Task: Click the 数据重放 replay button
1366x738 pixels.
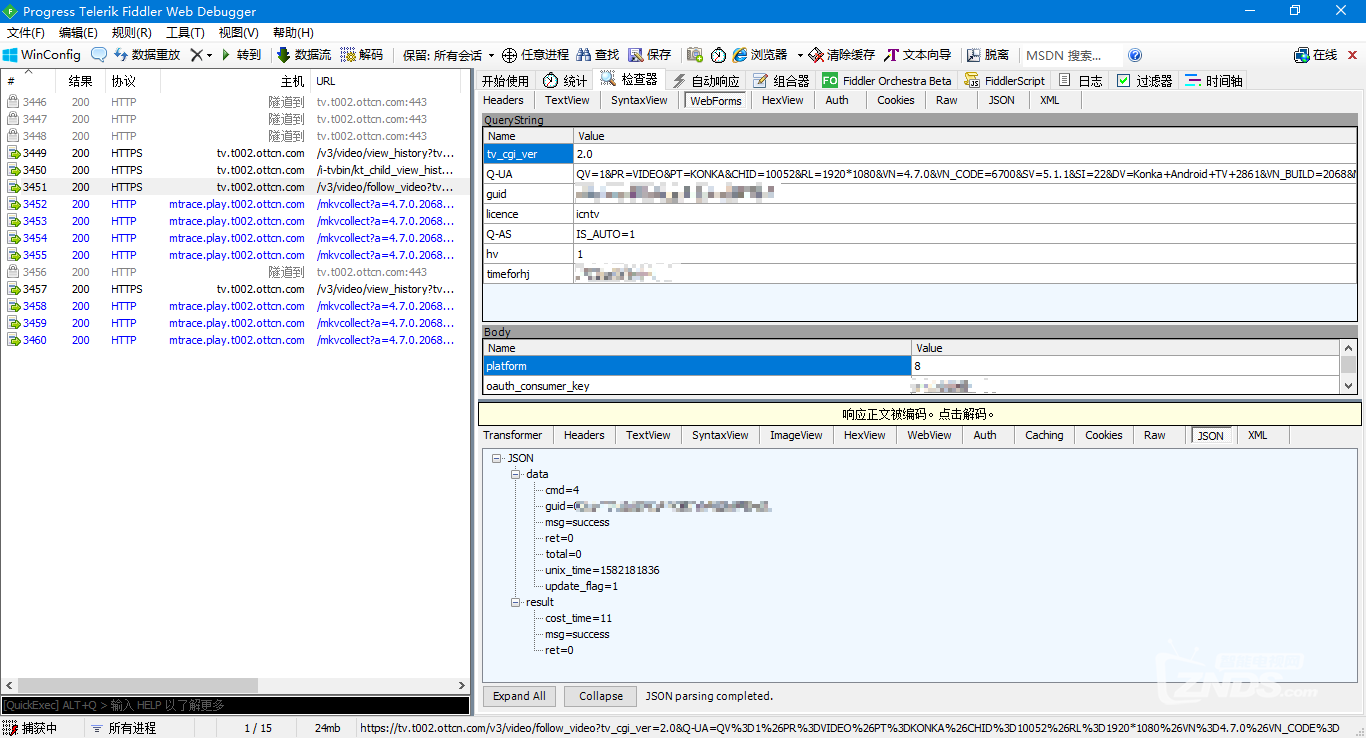Action: point(147,55)
